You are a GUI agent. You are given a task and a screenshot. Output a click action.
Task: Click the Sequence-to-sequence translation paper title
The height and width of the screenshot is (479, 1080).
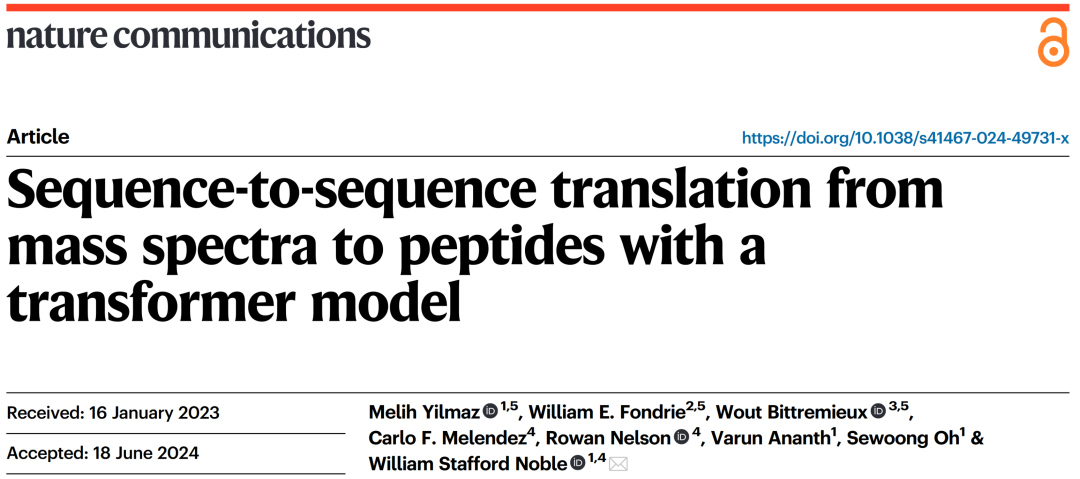pos(475,247)
